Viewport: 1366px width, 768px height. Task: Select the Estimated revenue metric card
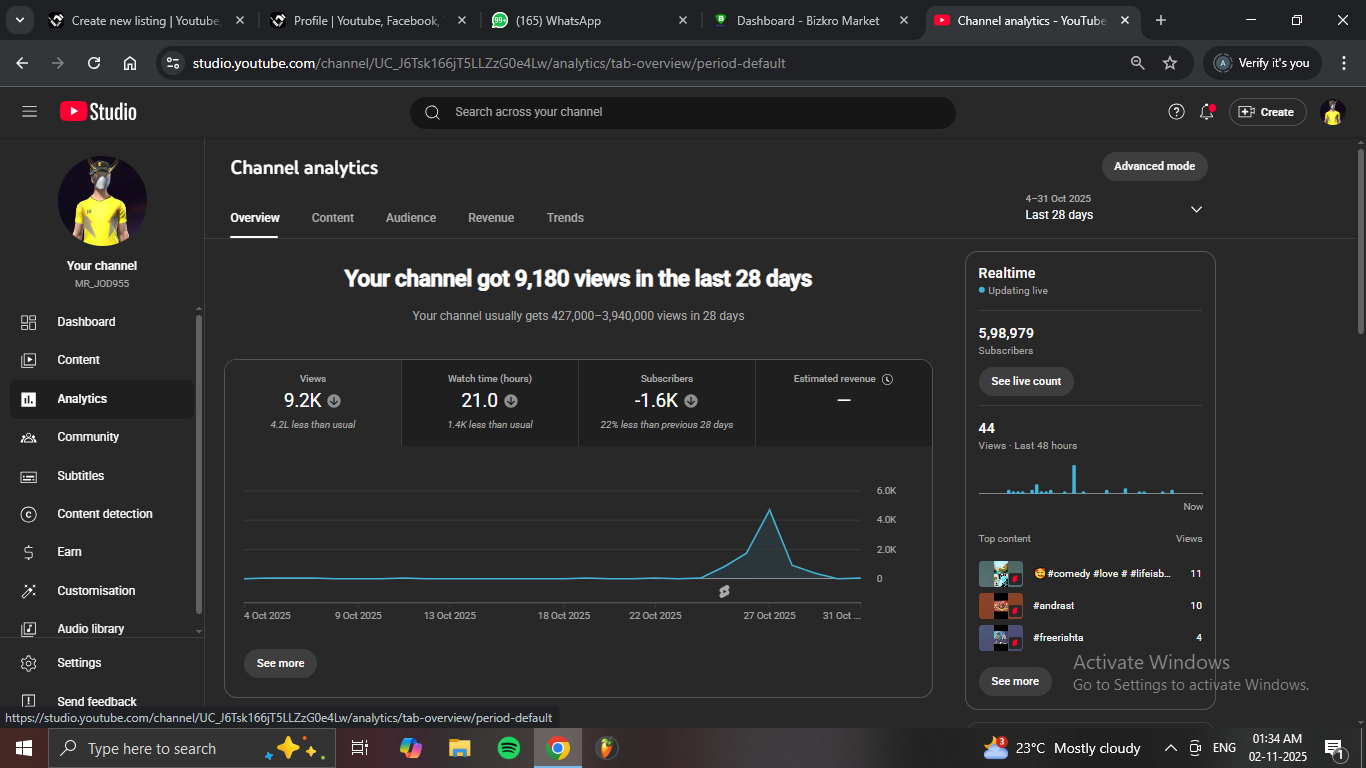click(x=843, y=402)
